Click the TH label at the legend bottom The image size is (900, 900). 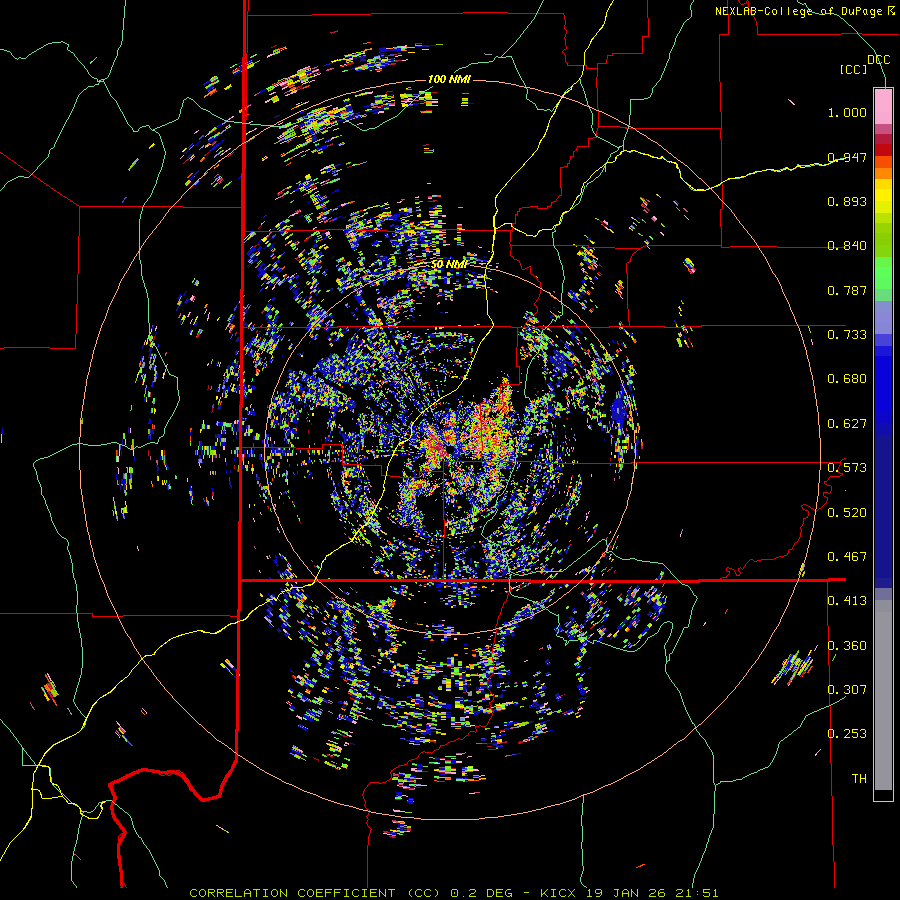[x=859, y=779]
